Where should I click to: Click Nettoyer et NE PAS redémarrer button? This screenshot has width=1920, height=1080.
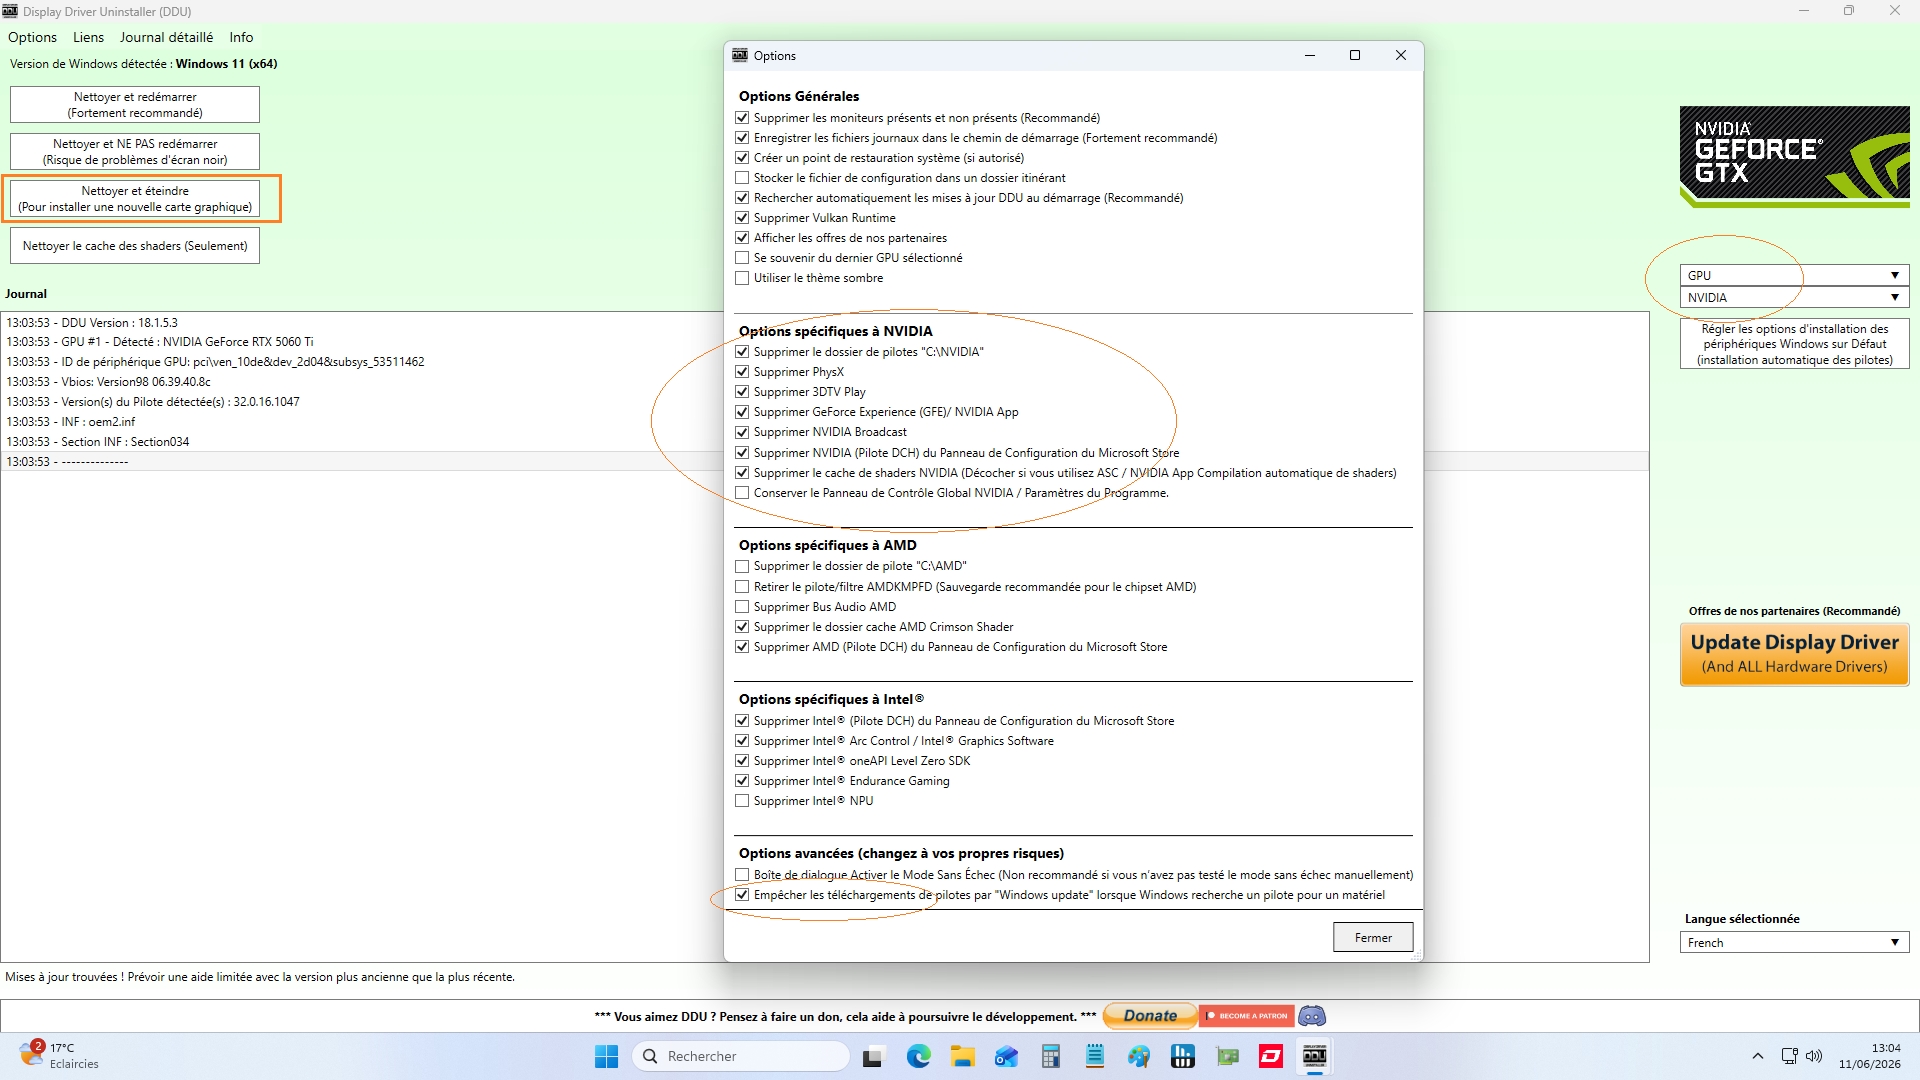135,152
